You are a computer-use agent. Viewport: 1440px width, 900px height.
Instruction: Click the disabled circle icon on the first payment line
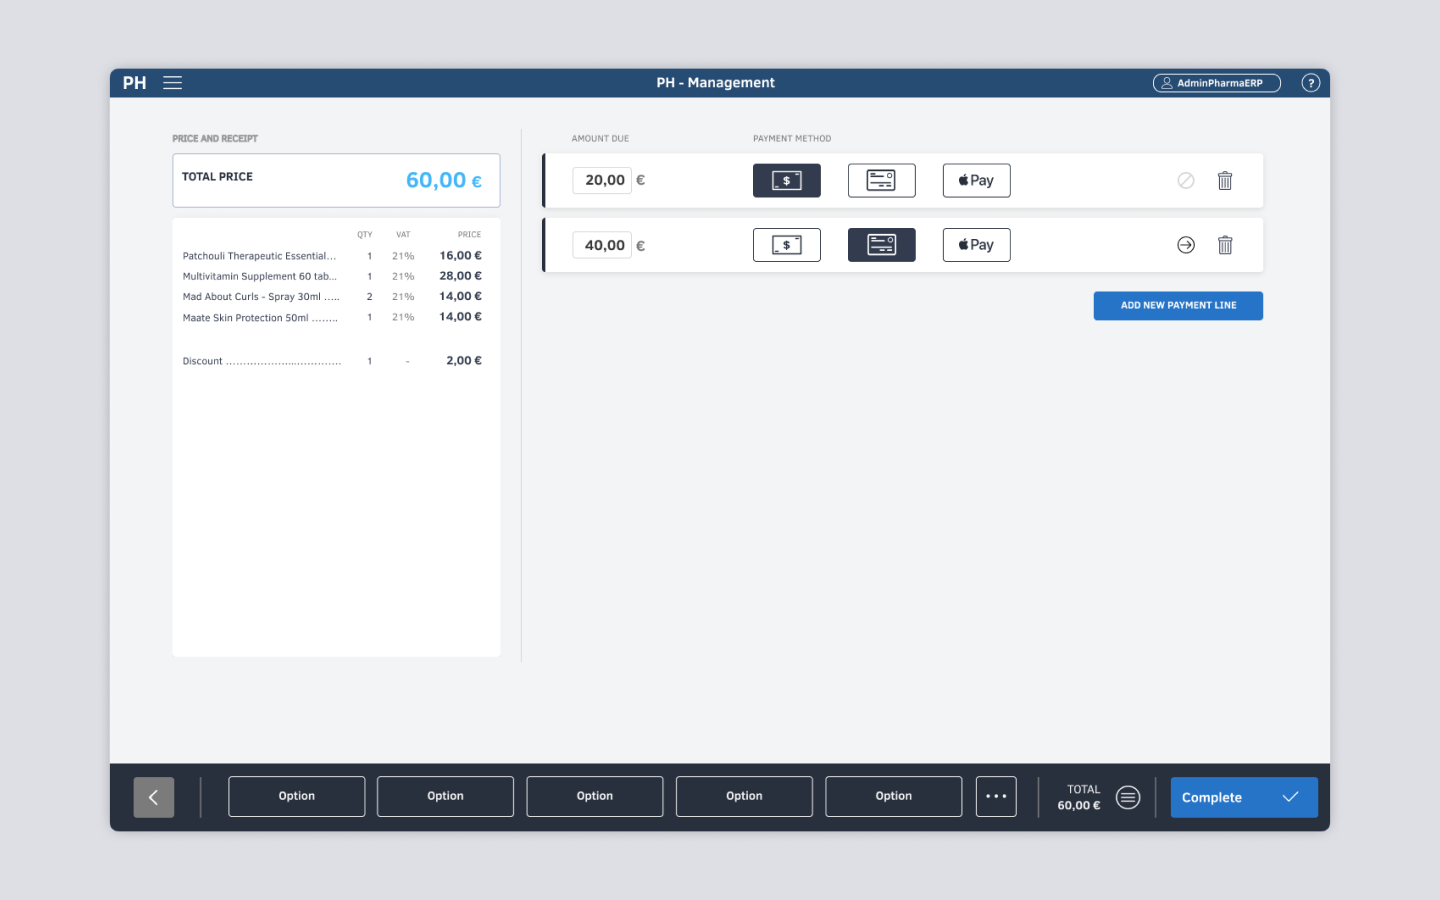[x=1185, y=181]
